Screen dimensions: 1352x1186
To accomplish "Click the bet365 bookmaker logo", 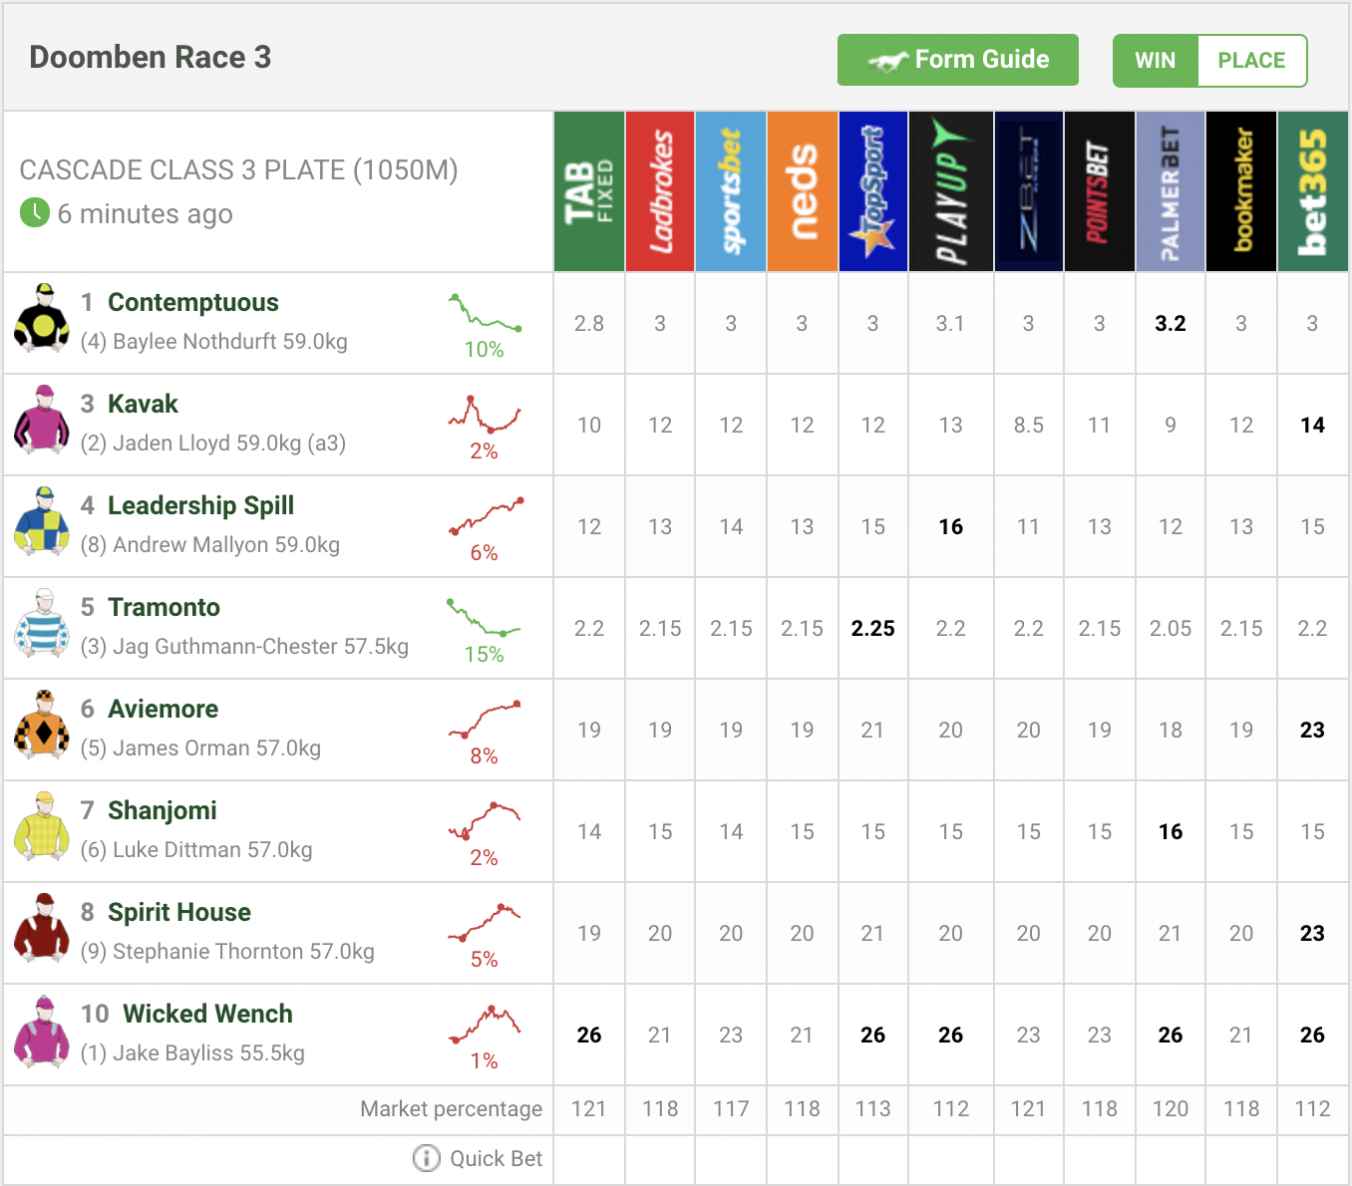I will pyautogui.click(x=1312, y=191).
